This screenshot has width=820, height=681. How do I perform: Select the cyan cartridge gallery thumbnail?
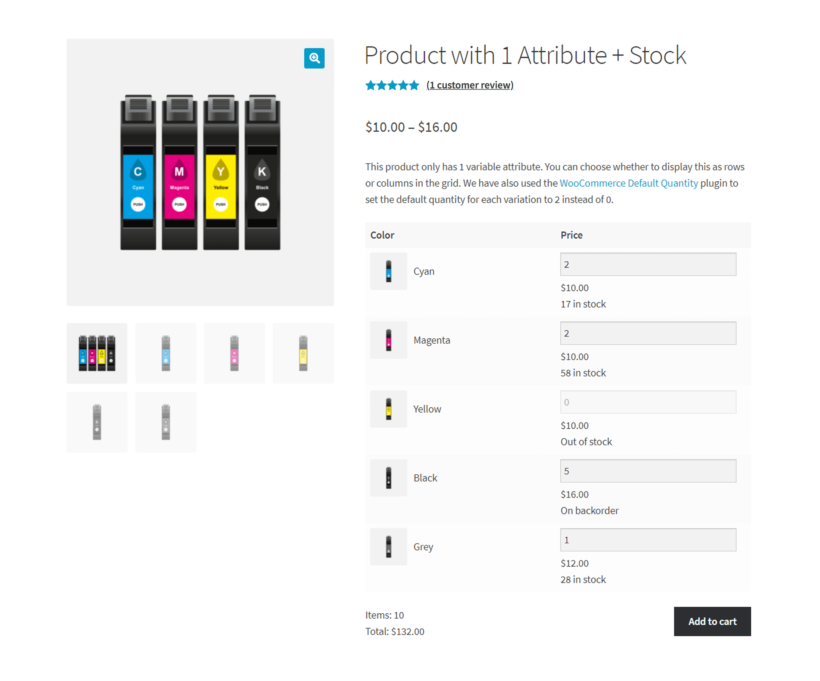click(x=165, y=353)
